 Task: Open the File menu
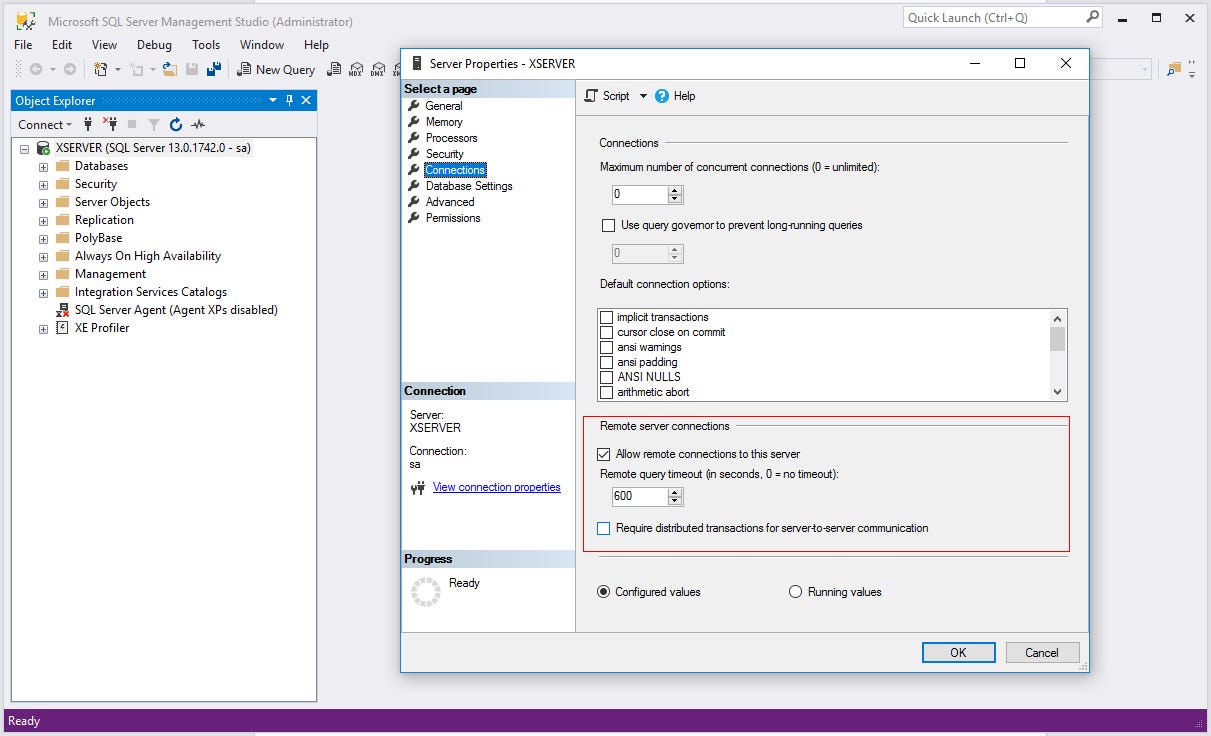[23, 45]
